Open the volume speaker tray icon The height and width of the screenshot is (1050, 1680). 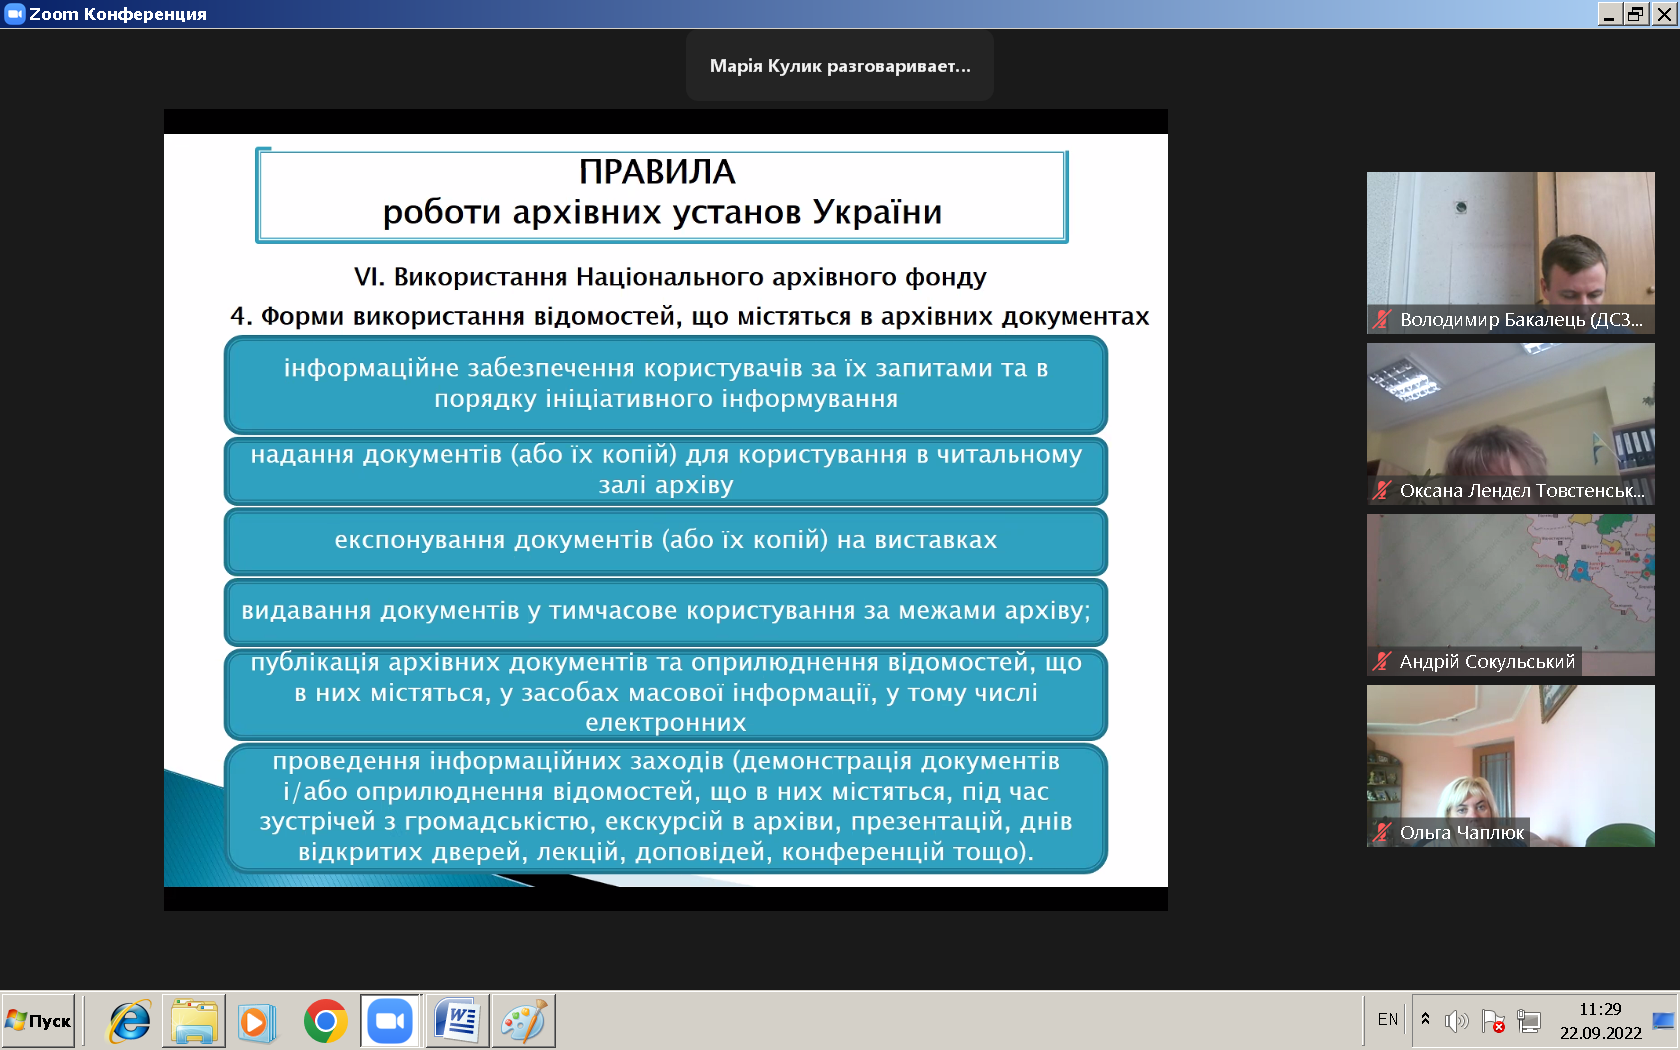point(1457,1021)
